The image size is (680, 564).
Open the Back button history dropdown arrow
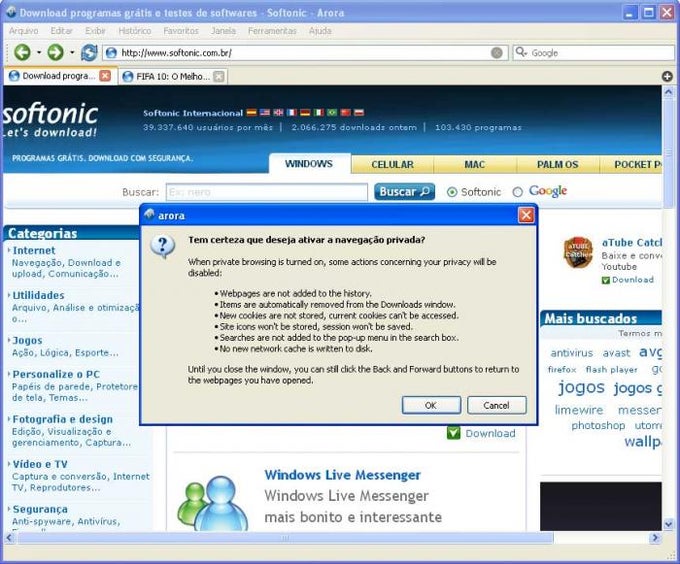39,52
